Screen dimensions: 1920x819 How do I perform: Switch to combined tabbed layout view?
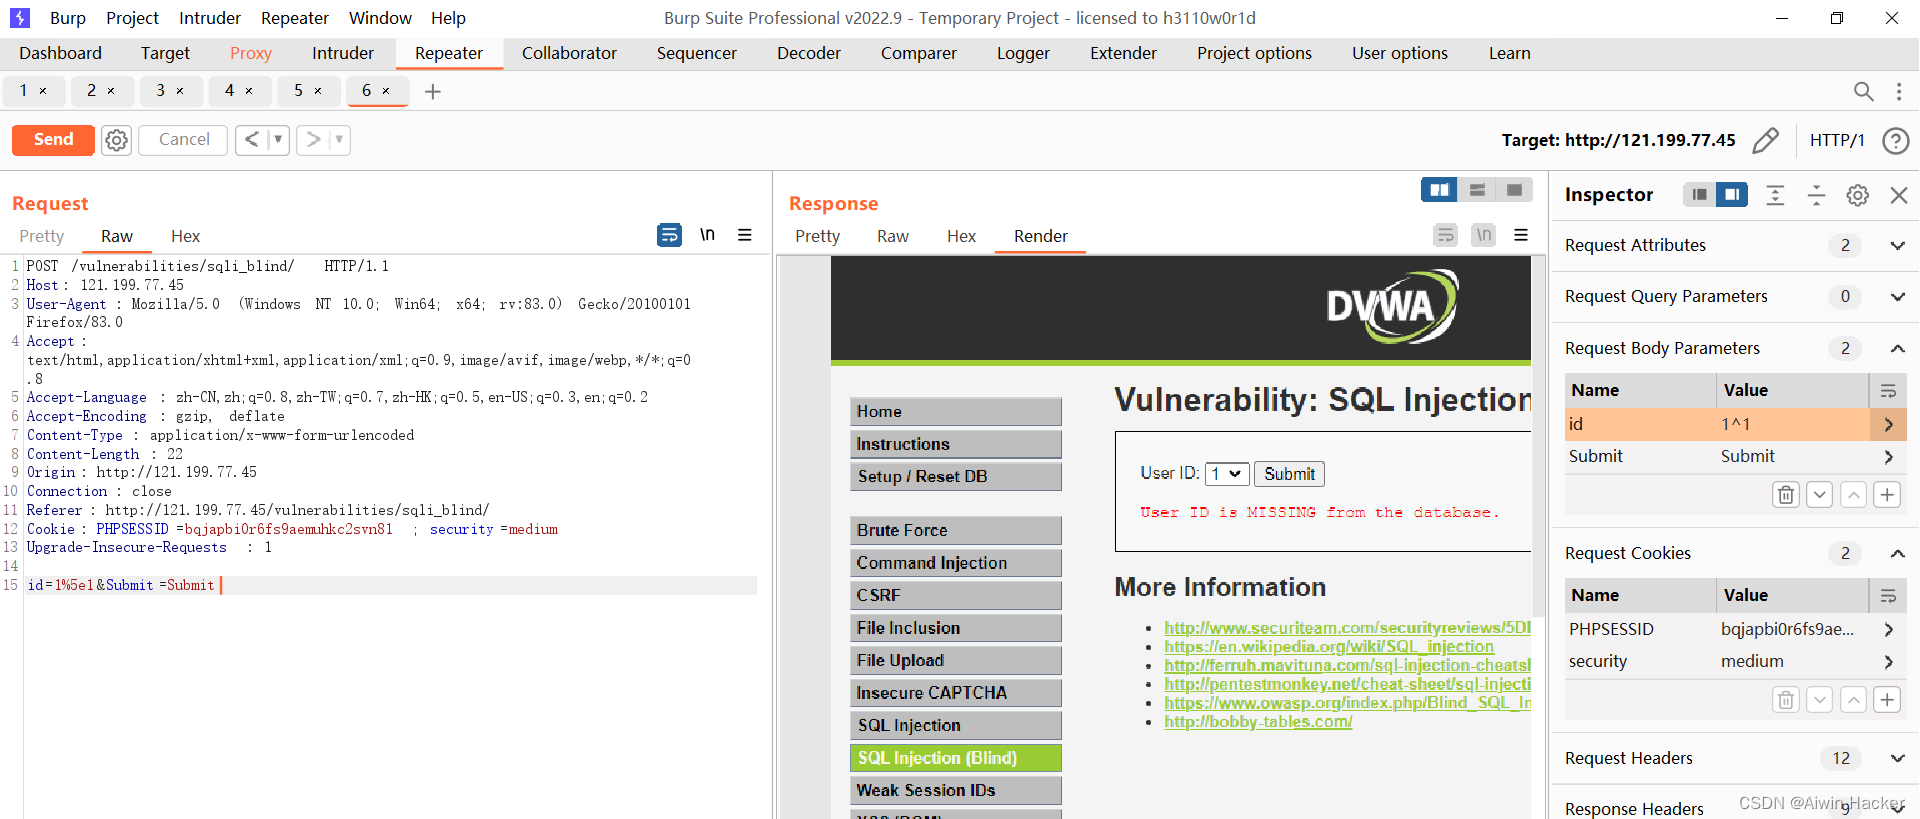point(1514,190)
